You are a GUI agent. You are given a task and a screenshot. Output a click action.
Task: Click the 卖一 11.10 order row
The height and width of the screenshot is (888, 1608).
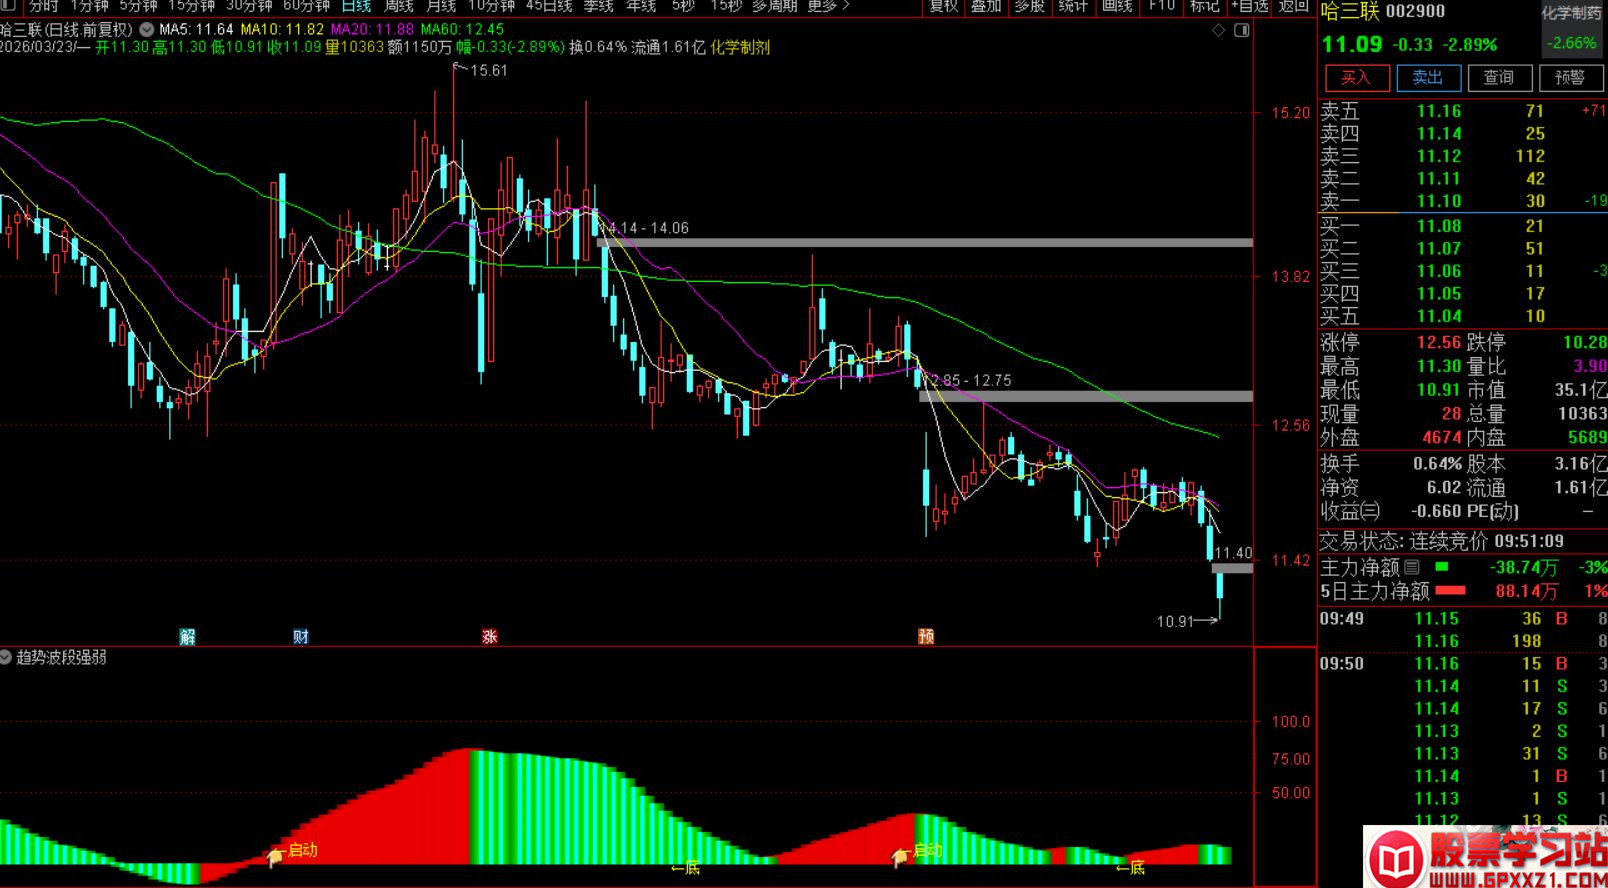click(1463, 201)
